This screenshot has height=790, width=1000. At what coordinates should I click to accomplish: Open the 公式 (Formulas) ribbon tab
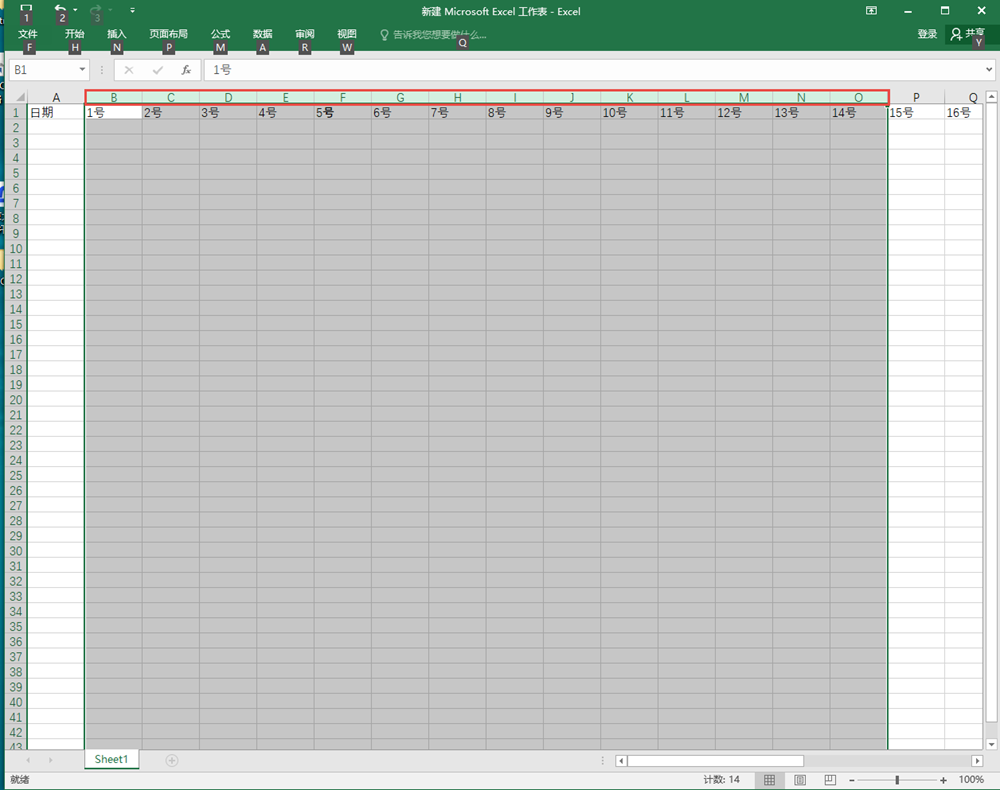coord(220,34)
